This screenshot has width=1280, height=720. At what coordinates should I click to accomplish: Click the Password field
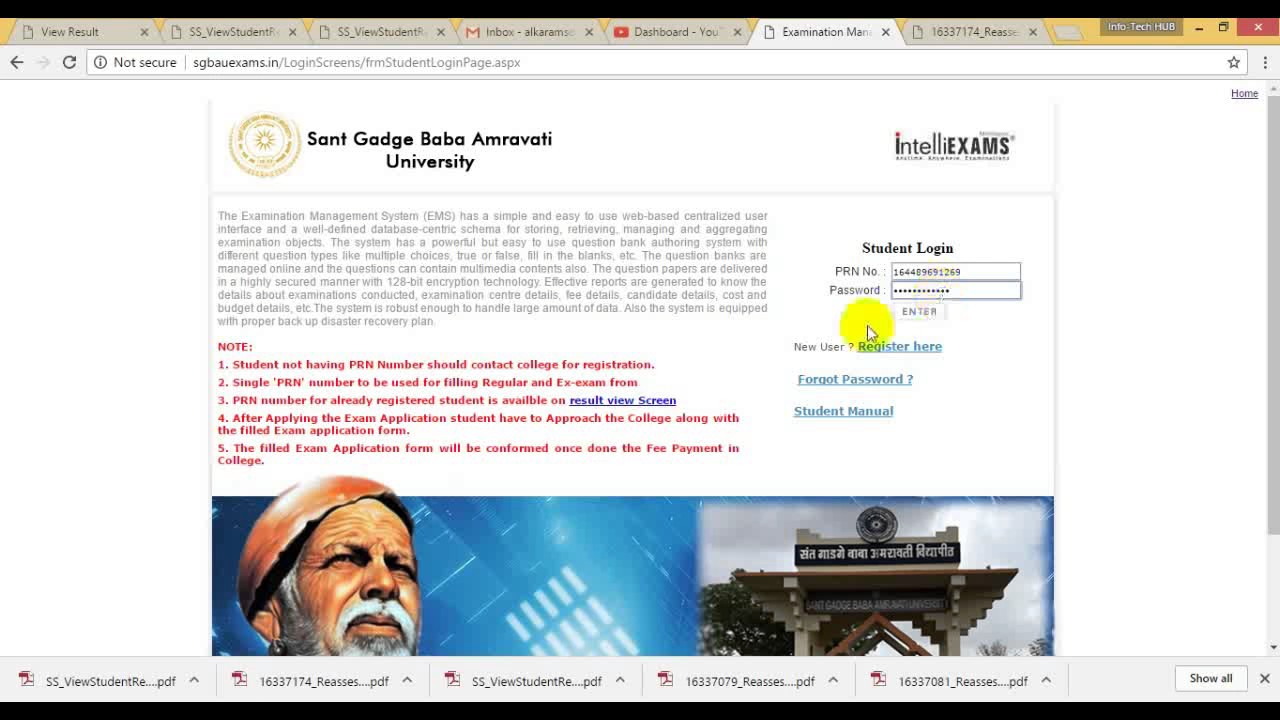pos(955,290)
